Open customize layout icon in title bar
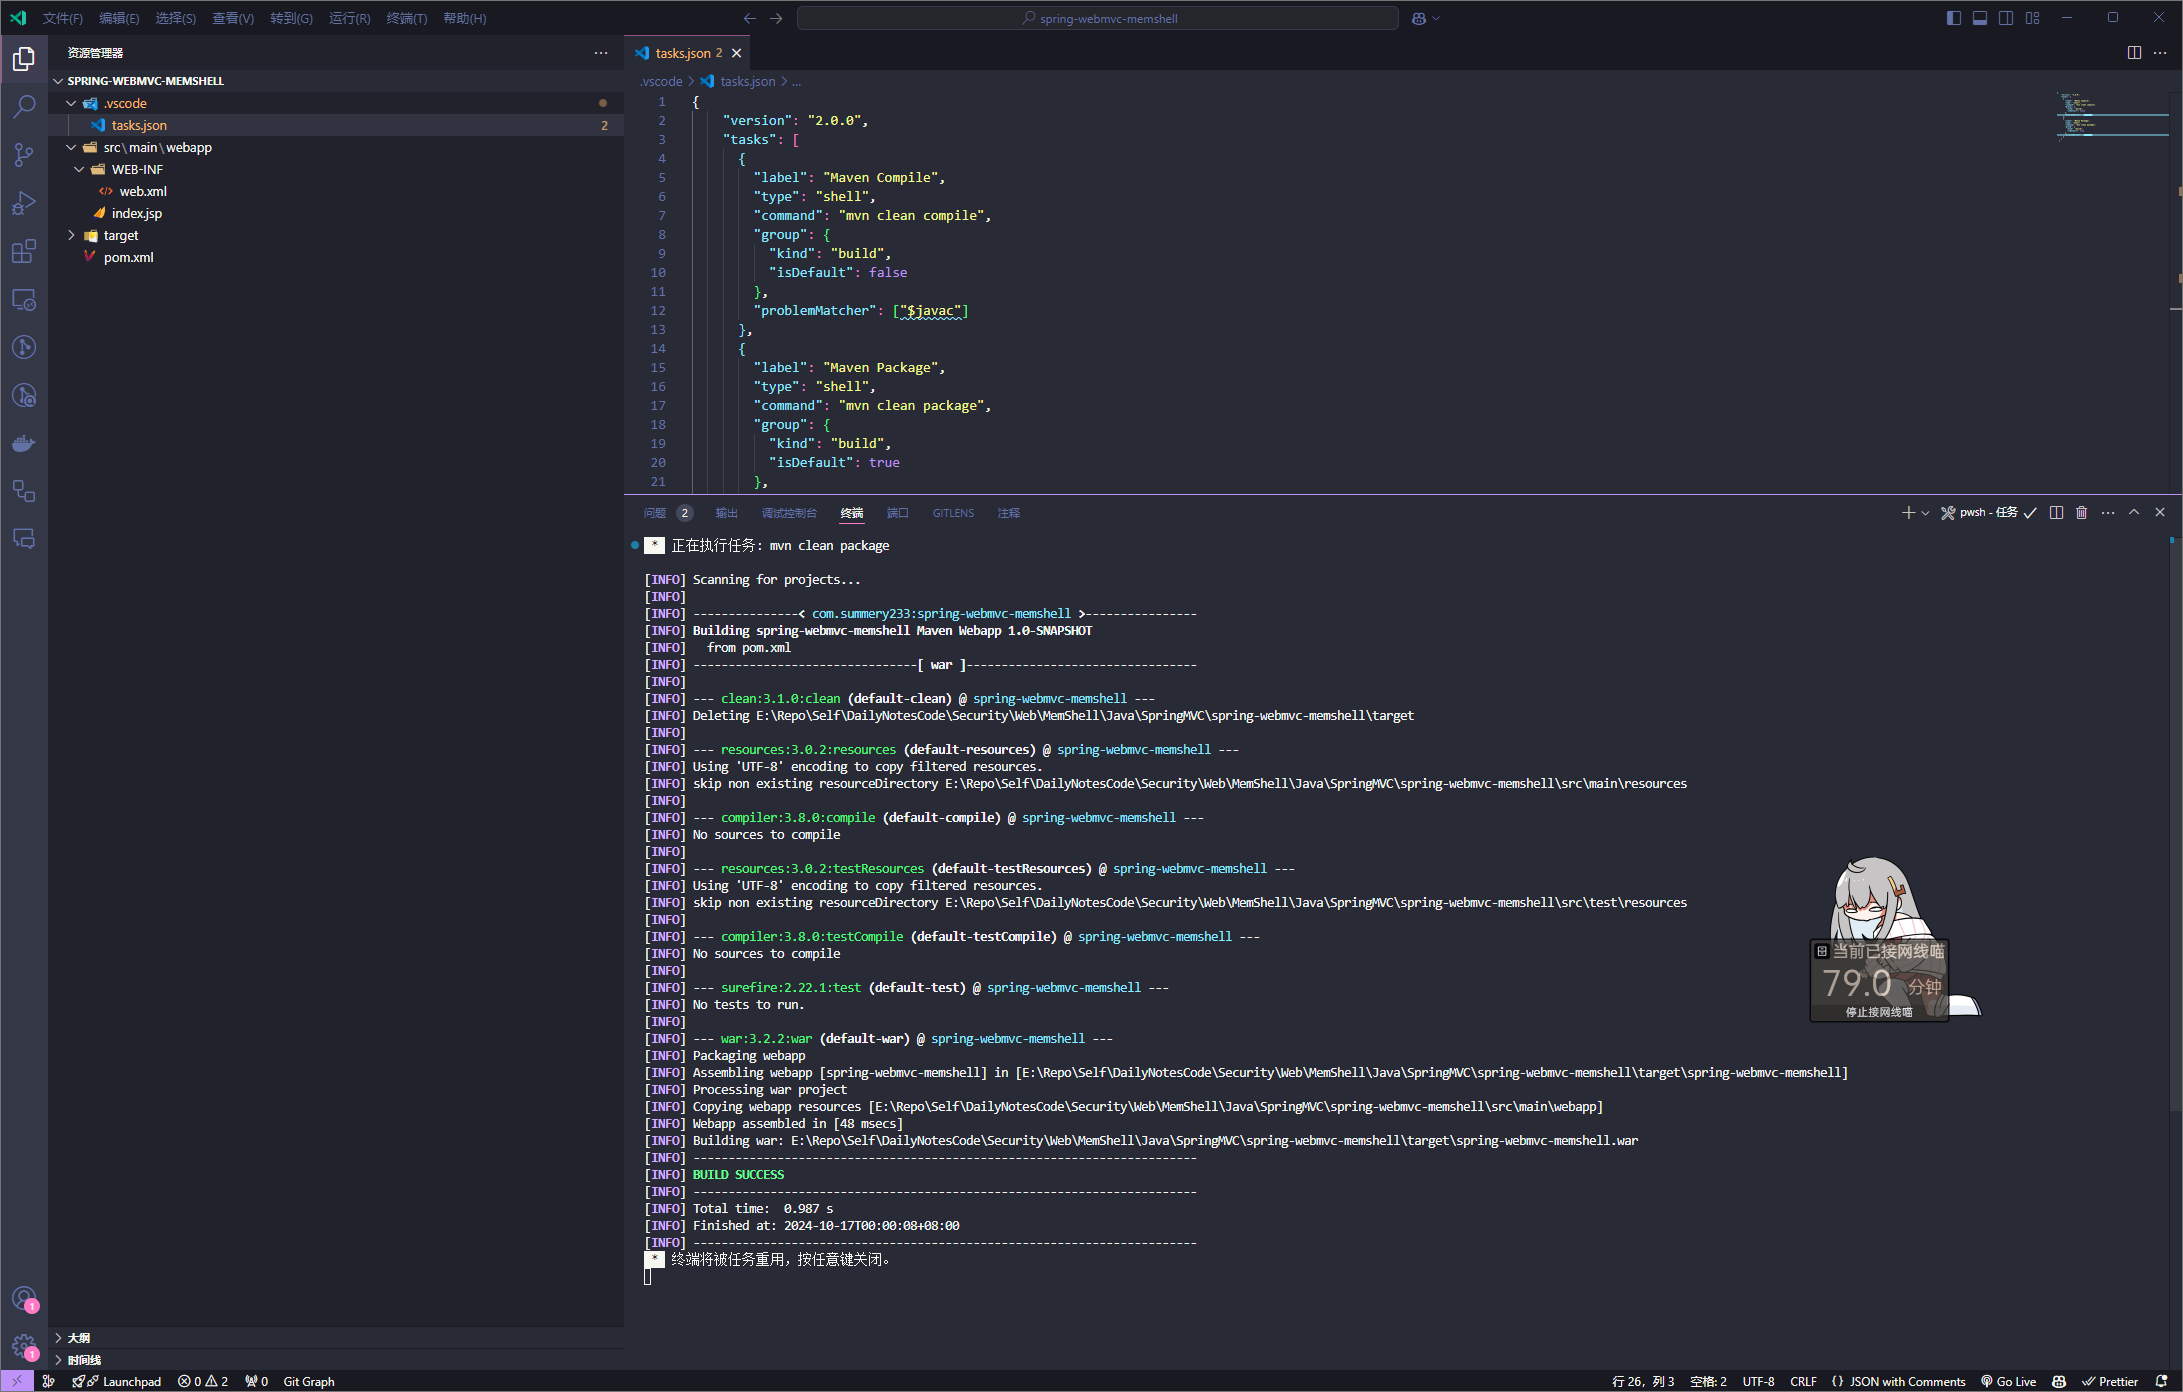Image resolution: width=2183 pixels, height=1392 pixels. point(2032,18)
